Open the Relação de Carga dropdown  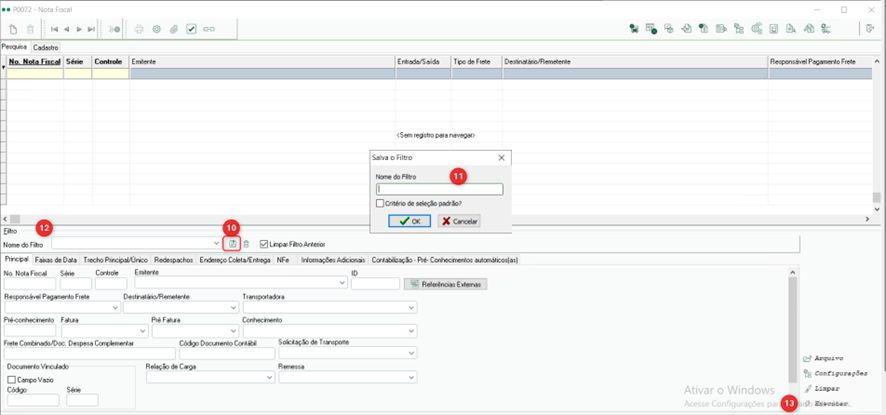click(269, 377)
